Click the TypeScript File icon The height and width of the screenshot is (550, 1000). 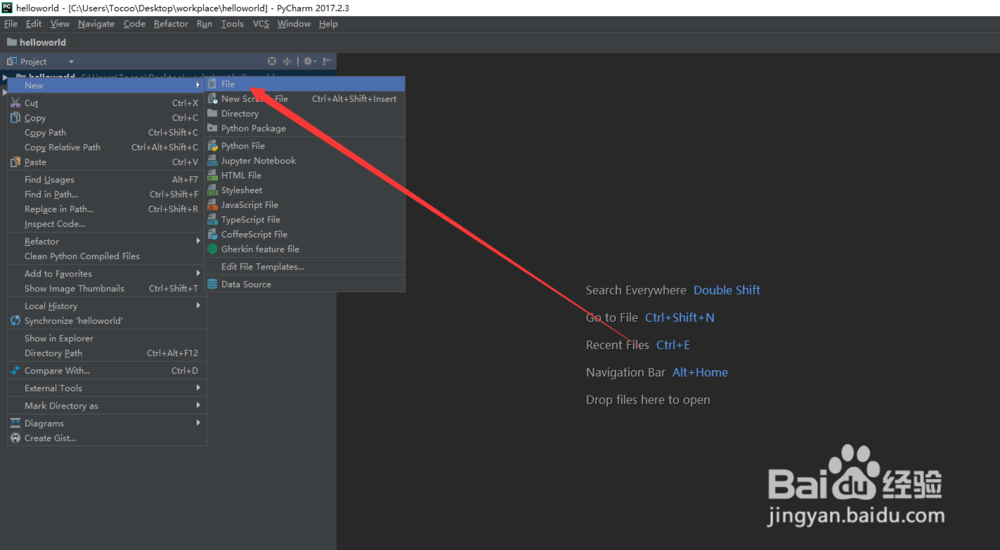pos(212,219)
